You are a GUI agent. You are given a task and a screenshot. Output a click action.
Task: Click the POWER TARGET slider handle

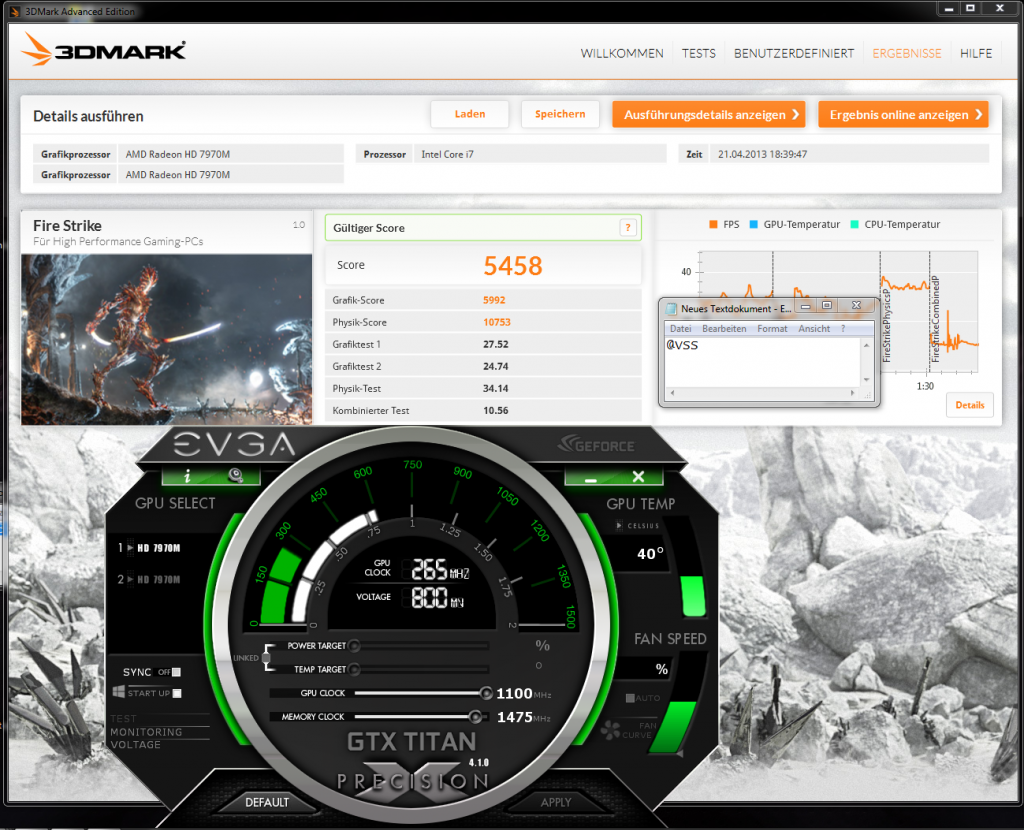pyautogui.click(x=354, y=646)
